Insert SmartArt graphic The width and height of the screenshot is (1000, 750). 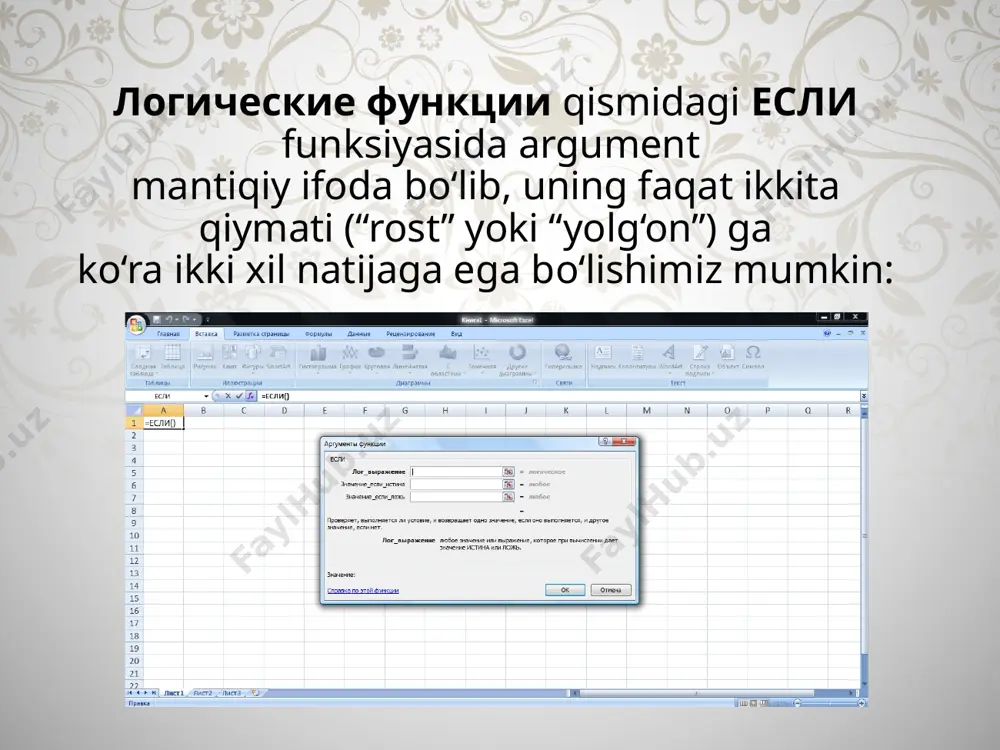click(278, 358)
